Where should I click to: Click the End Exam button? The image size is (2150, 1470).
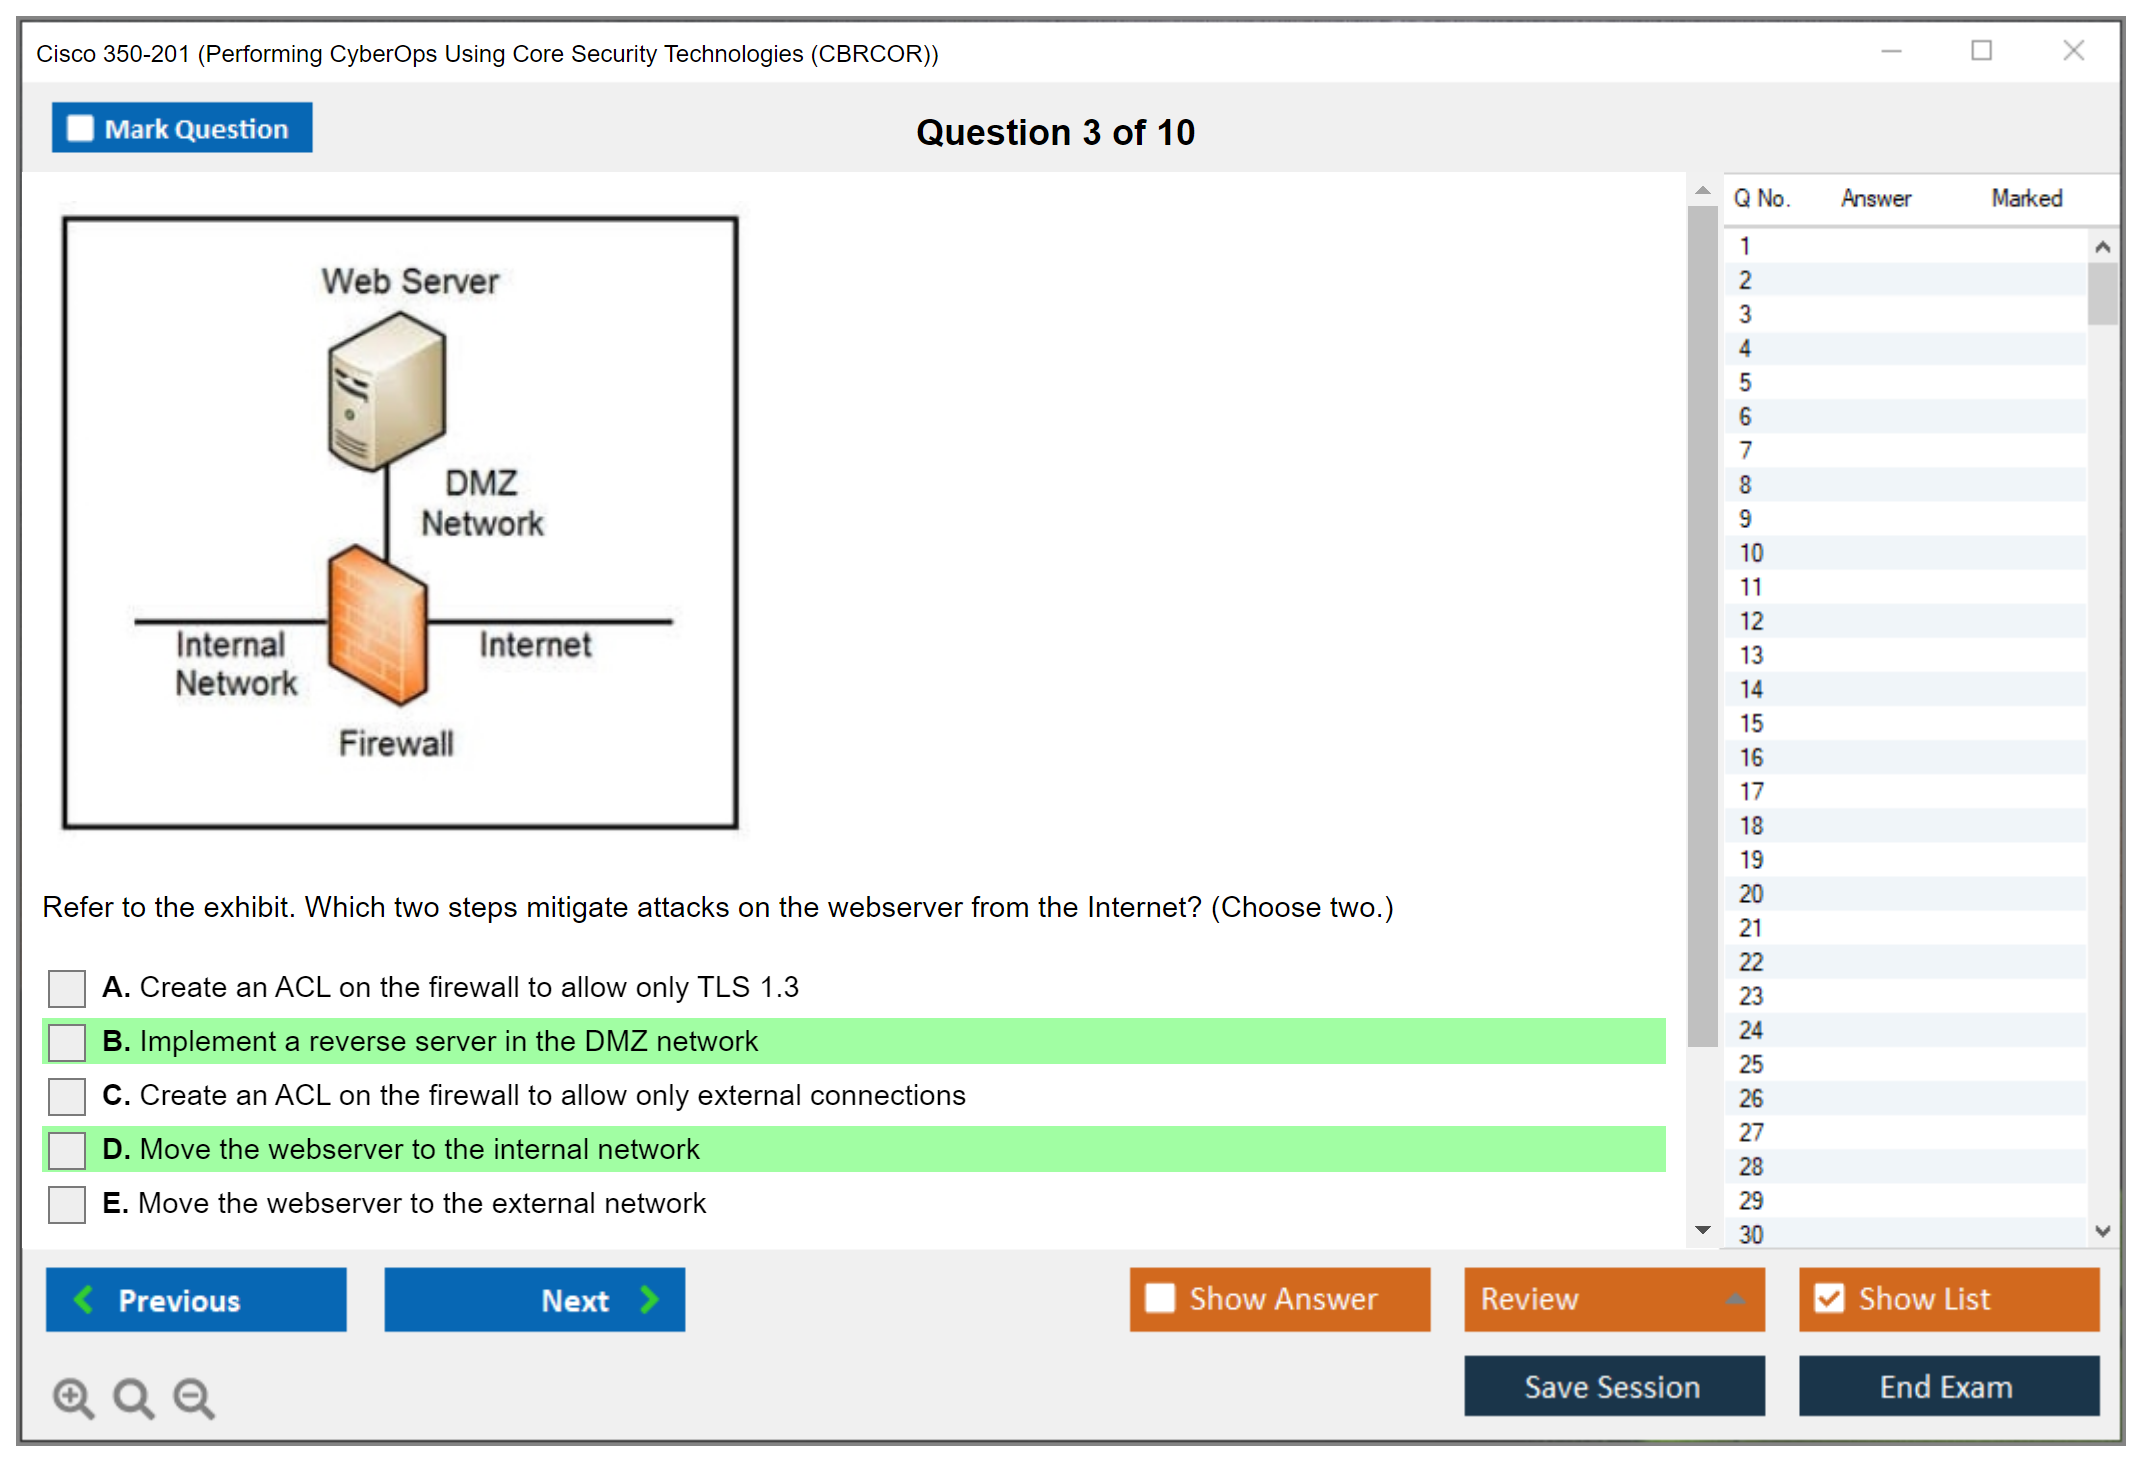(x=1947, y=1386)
